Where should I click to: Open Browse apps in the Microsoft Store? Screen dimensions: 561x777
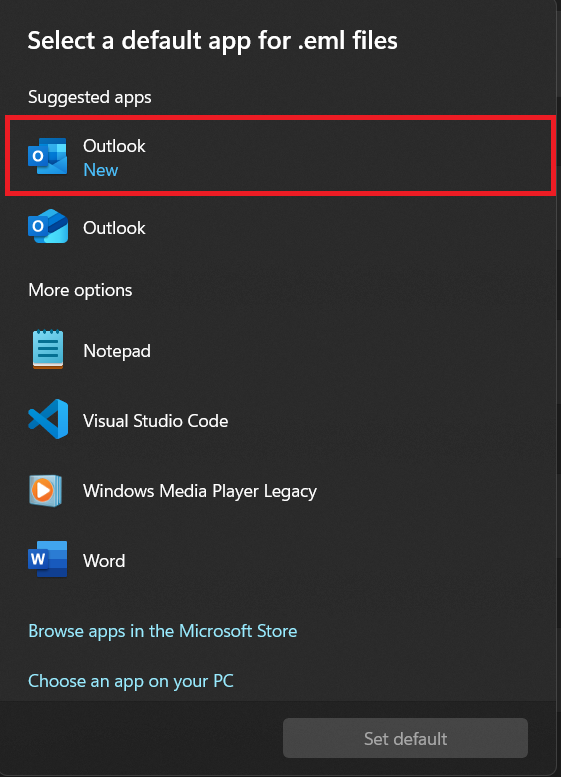pyautogui.click(x=163, y=631)
